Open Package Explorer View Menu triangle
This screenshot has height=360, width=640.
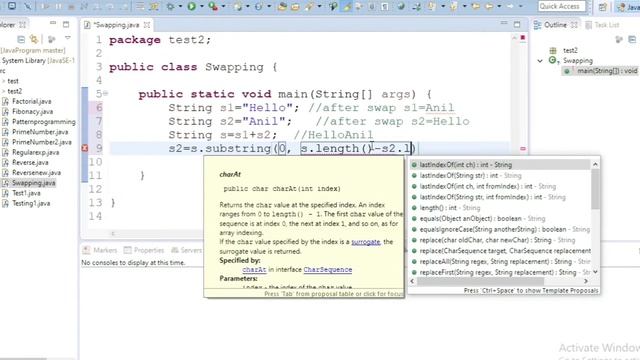(68, 38)
